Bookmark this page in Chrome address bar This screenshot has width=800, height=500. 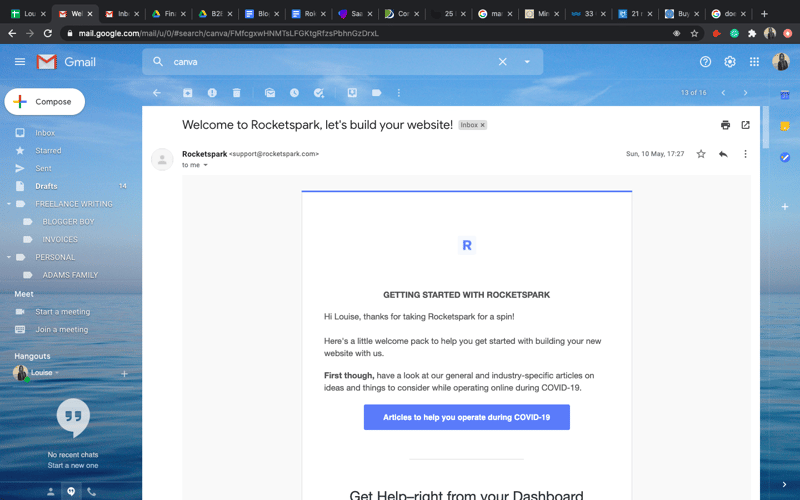coord(694,33)
